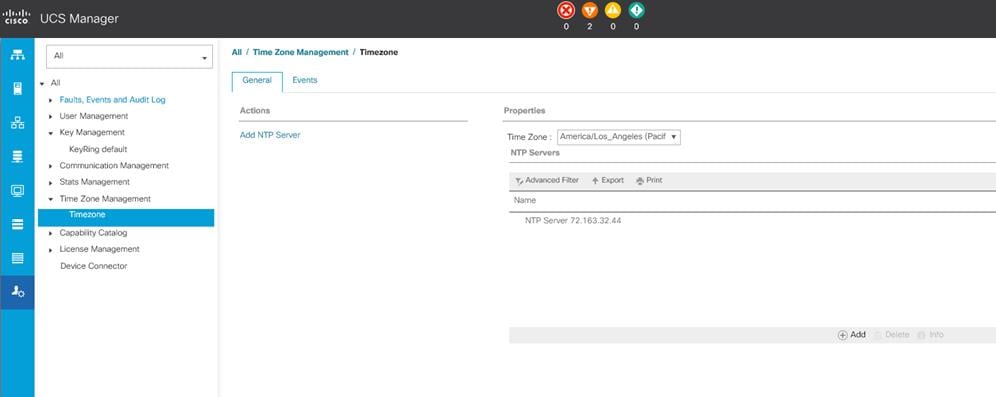Viewport: 996px width, 397px height.
Task: Click the warnings green diamond icon
Action: 636,11
